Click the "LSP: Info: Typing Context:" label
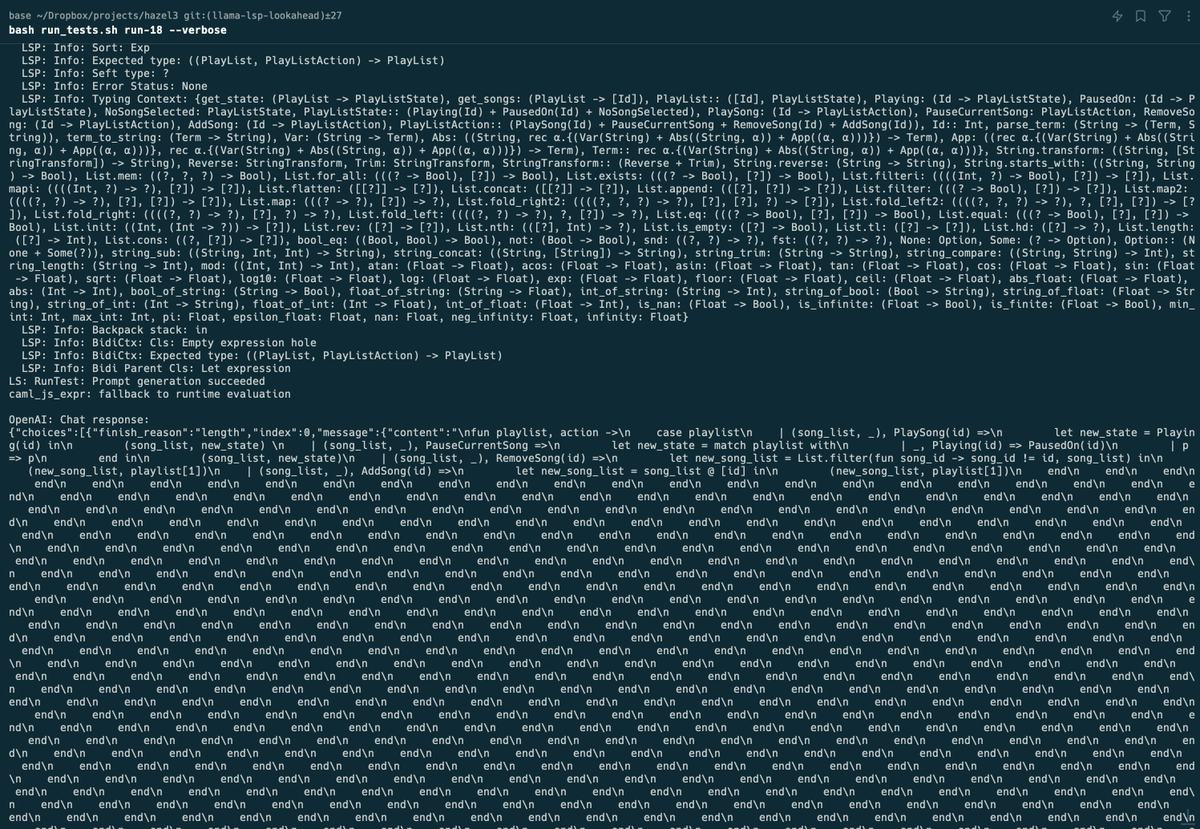The width and height of the screenshot is (1200, 829). (x=104, y=99)
